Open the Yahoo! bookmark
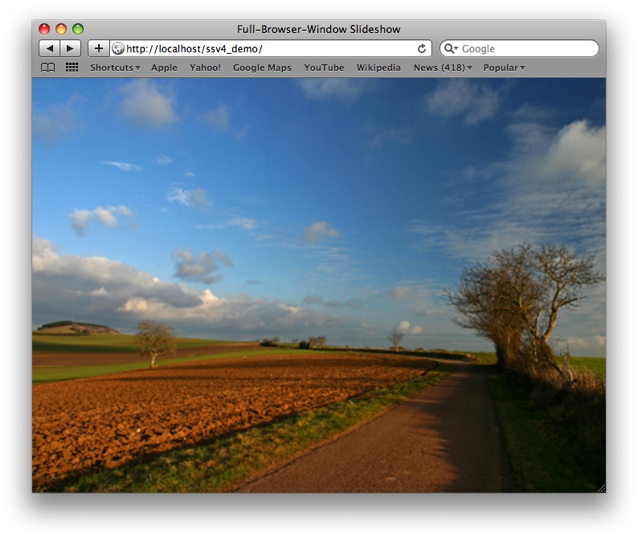638x537 pixels. click(x=205, y=68)
